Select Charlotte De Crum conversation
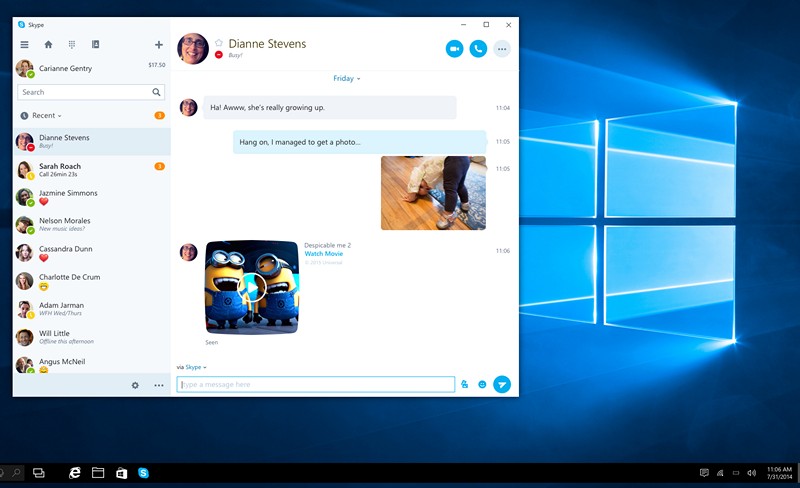This screenshot has height=488, width=800. pyautogui.click(x=92, y=281)
